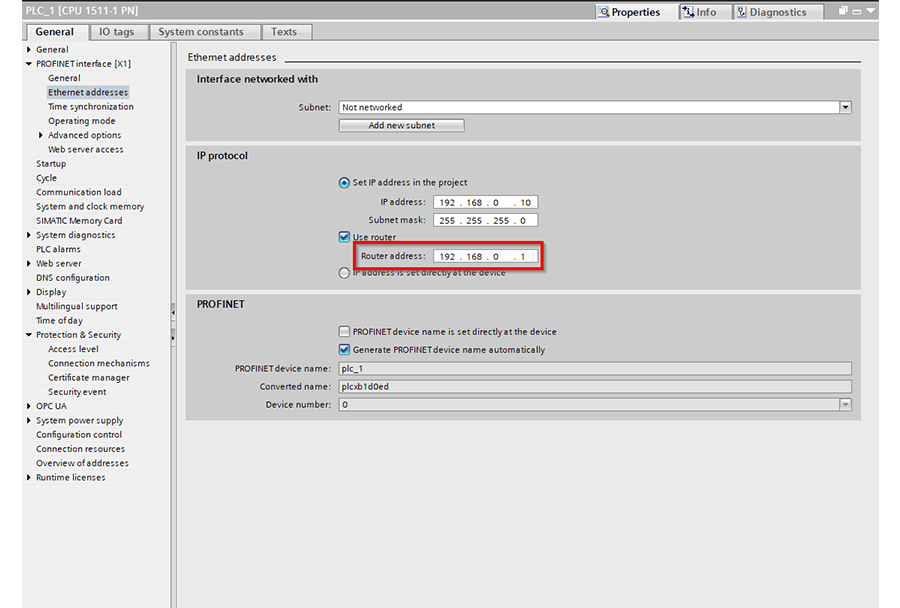Click the navigation pane expand right arrow
This screenshot has width=900, height=608.
(173, 338)
